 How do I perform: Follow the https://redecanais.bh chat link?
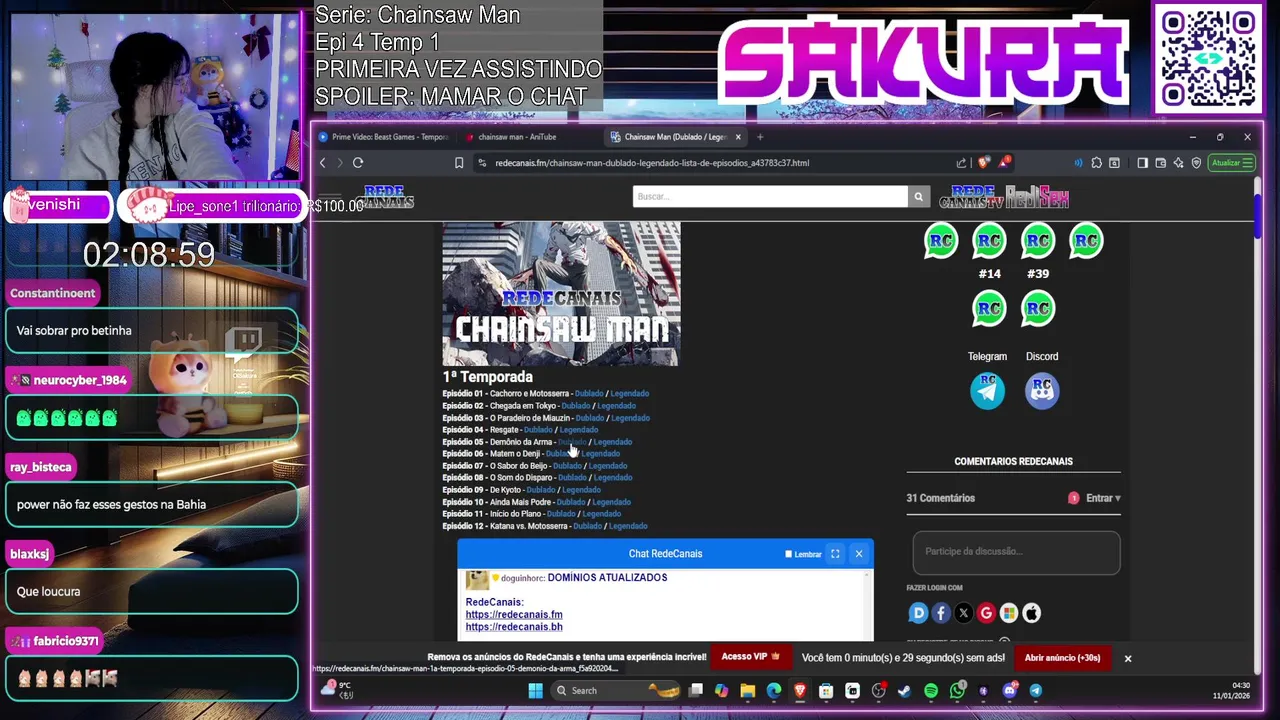(x=514, y=627)
